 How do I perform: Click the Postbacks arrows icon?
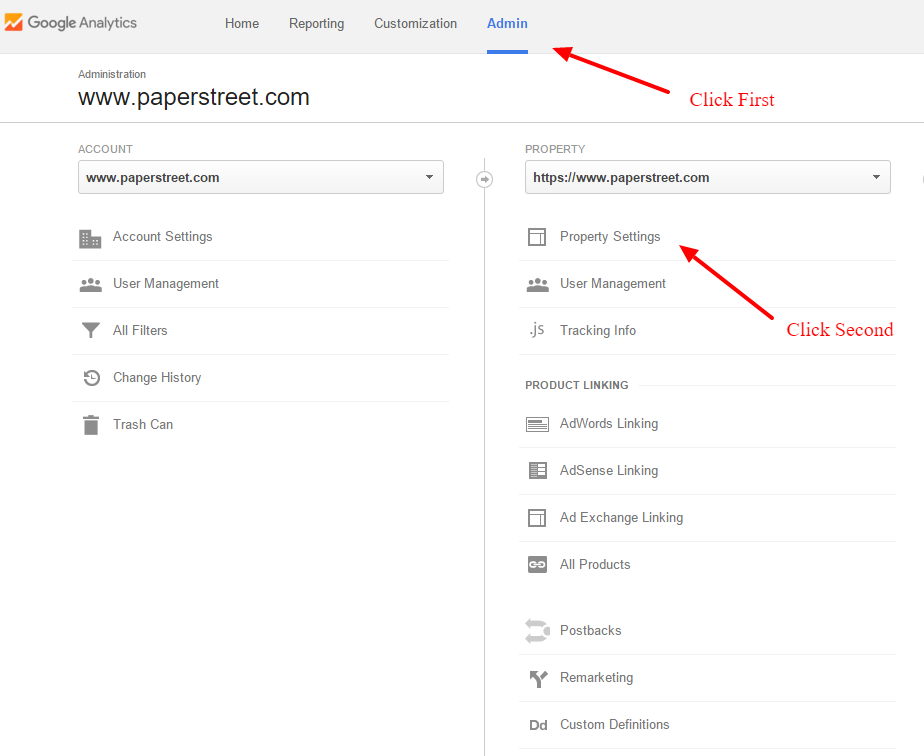[537, 630]
